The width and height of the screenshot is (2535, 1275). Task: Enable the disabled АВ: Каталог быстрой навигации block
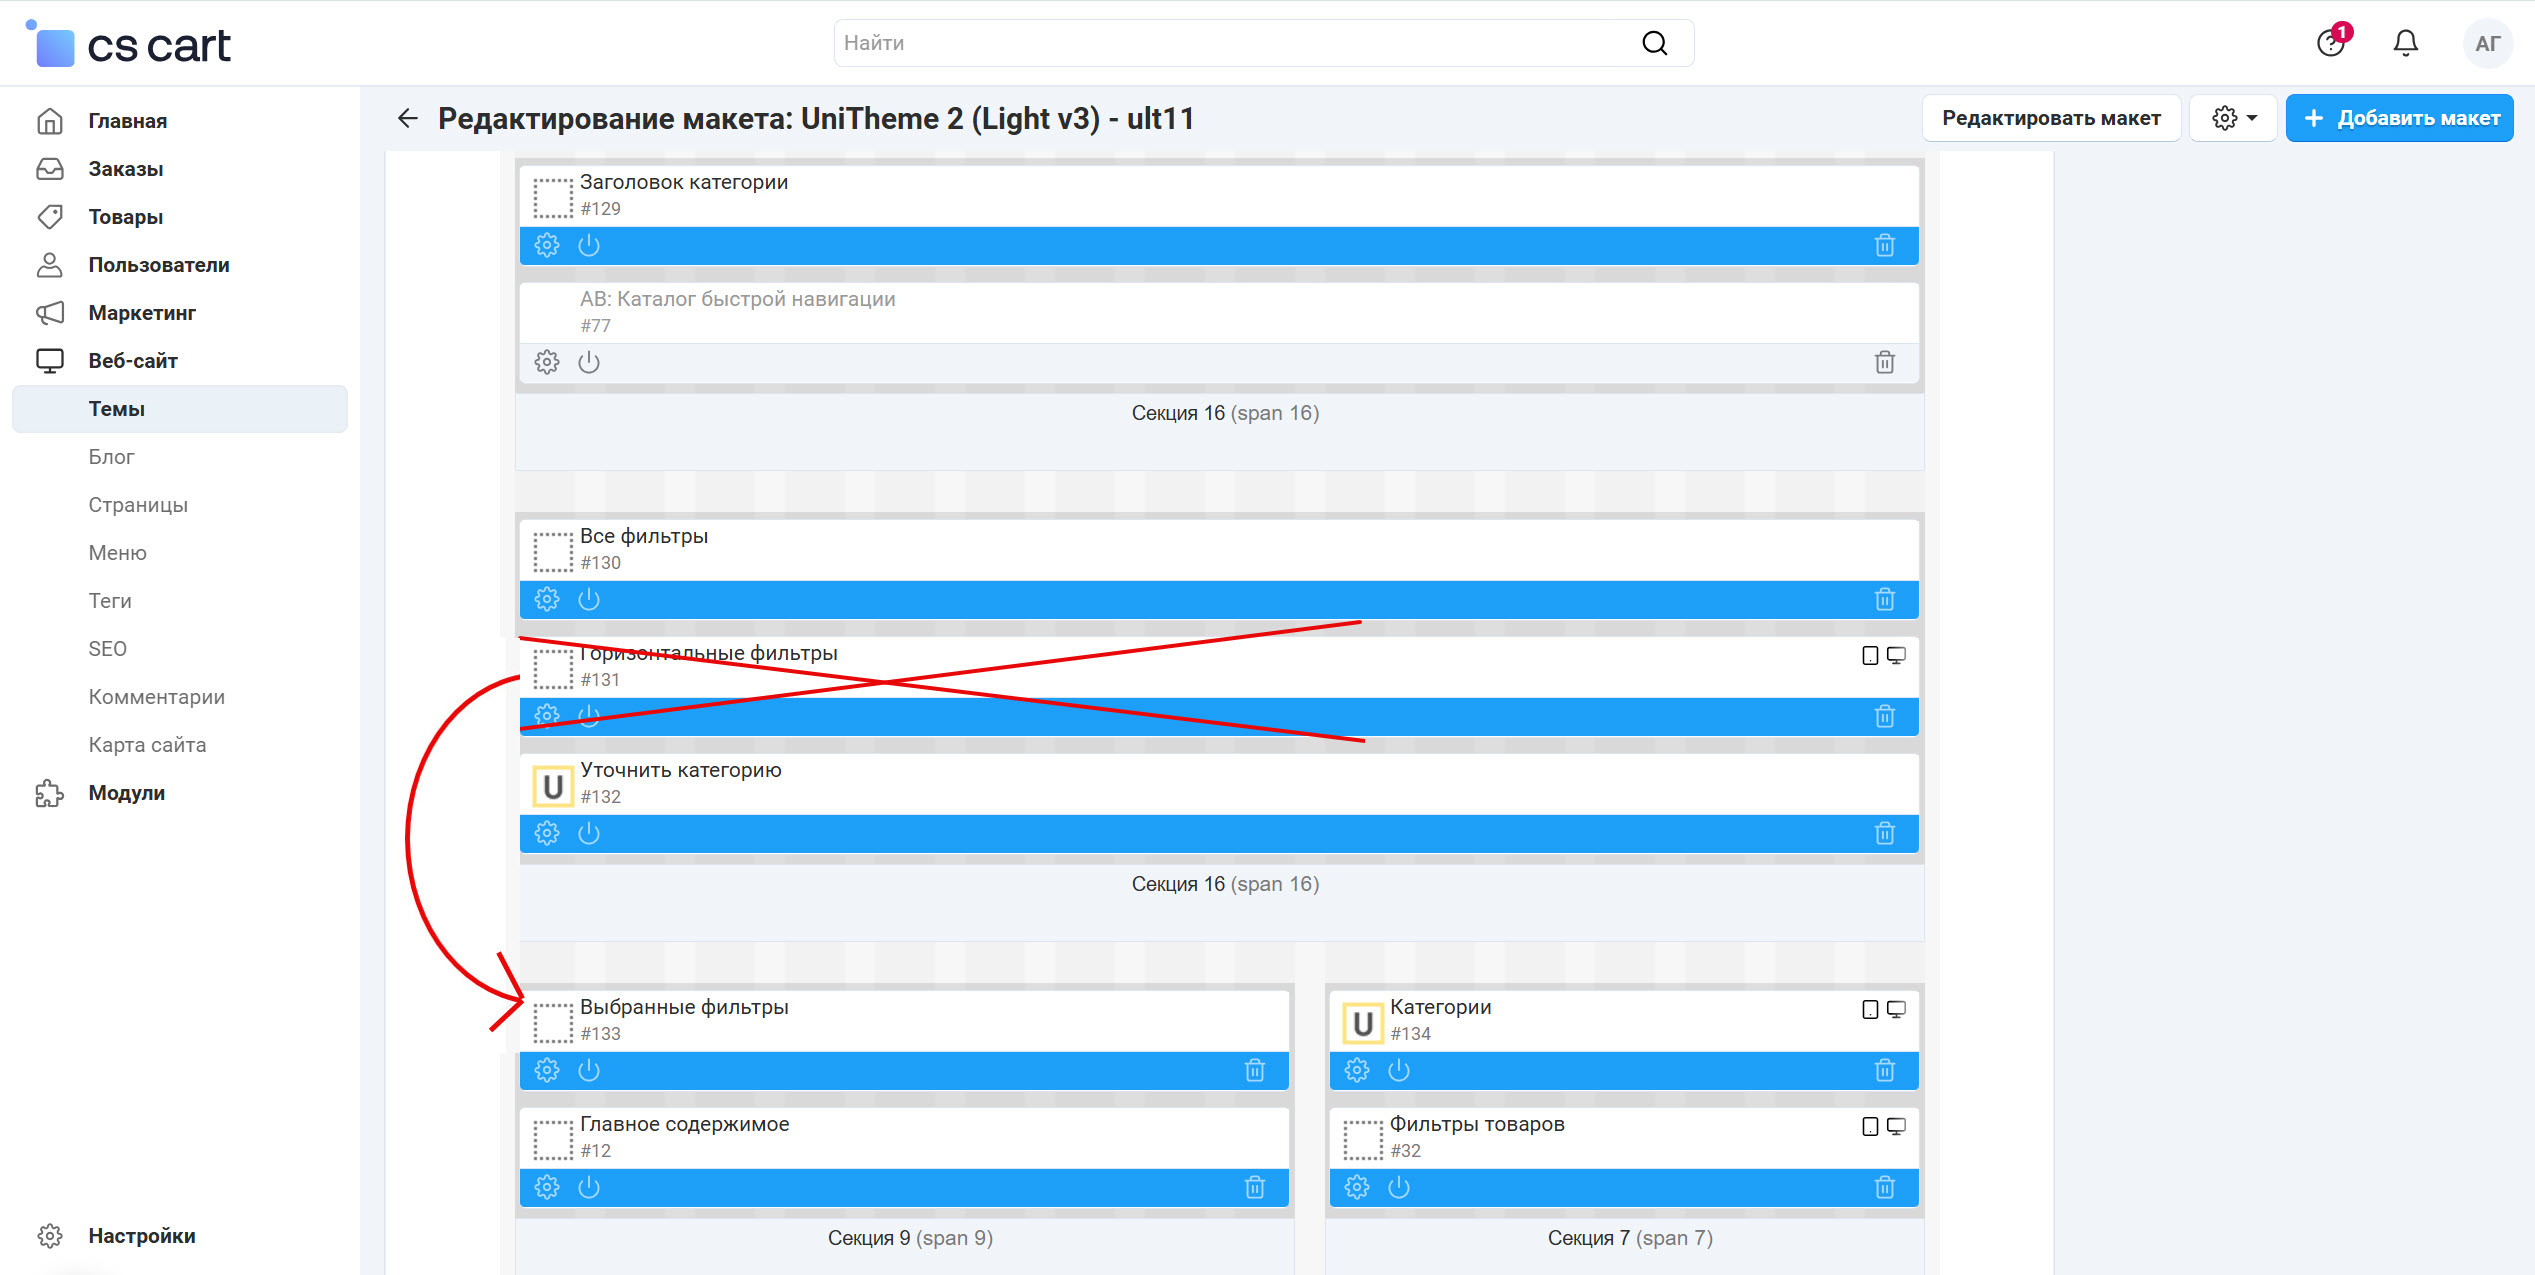(589, 362)
